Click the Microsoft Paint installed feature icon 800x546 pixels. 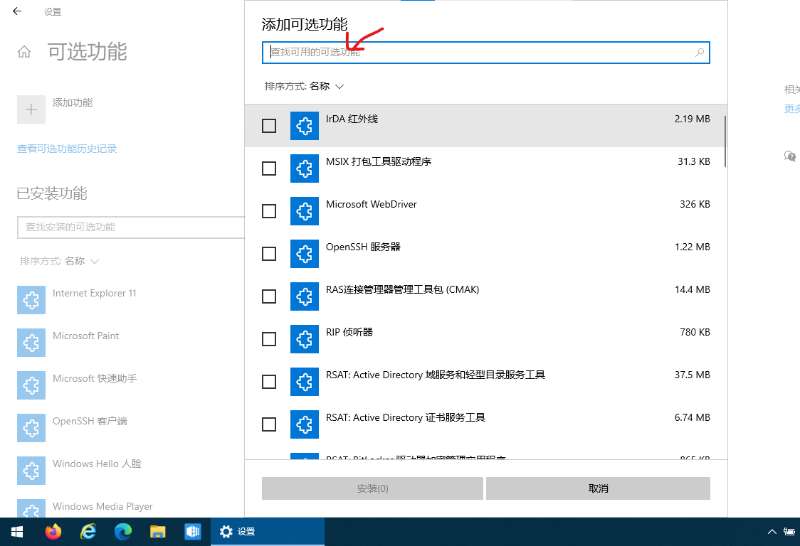pyautogui.click(x=31, y=342)
